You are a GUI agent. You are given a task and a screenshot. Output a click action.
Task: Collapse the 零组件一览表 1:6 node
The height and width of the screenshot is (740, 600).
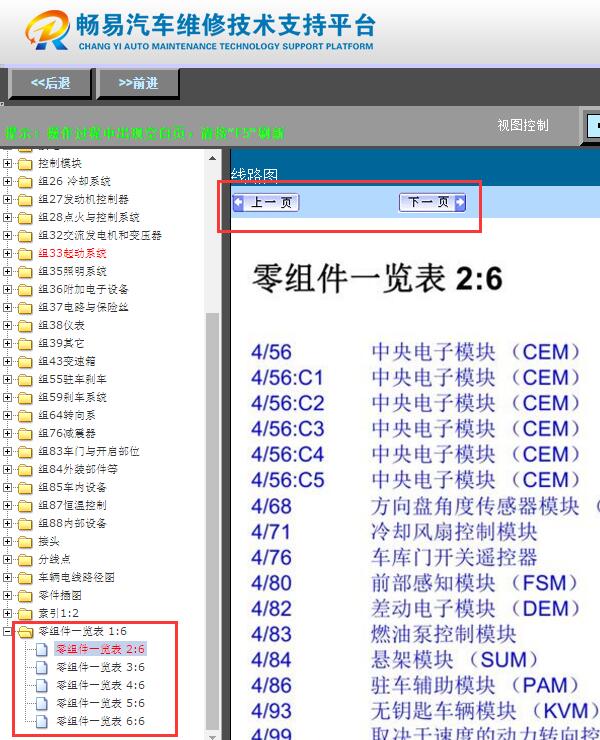point(7,631)
